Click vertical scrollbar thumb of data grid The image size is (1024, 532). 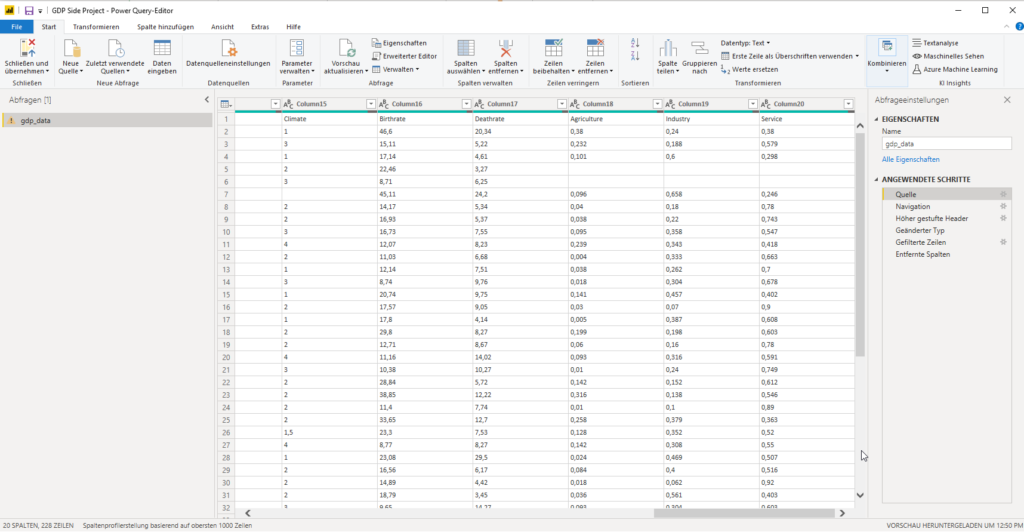pos(860,245)
